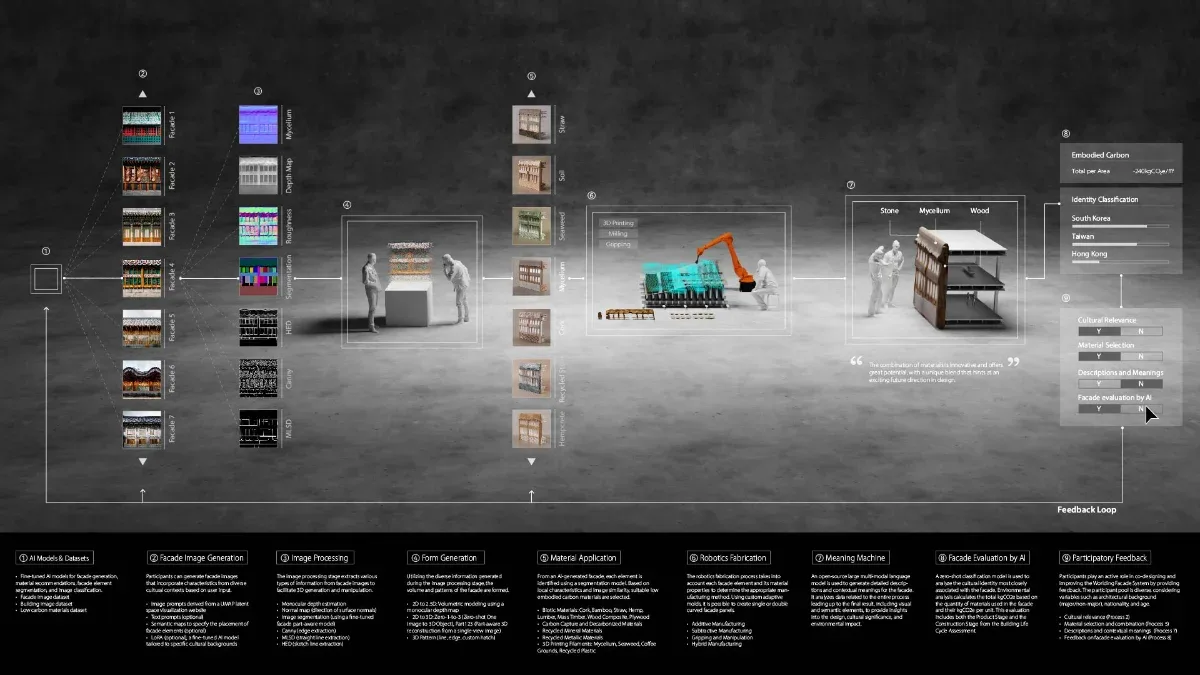Screen dimensions: 1200x675
Task: Open the Canny edge thumbnail
Action: [x=259, y=378]
